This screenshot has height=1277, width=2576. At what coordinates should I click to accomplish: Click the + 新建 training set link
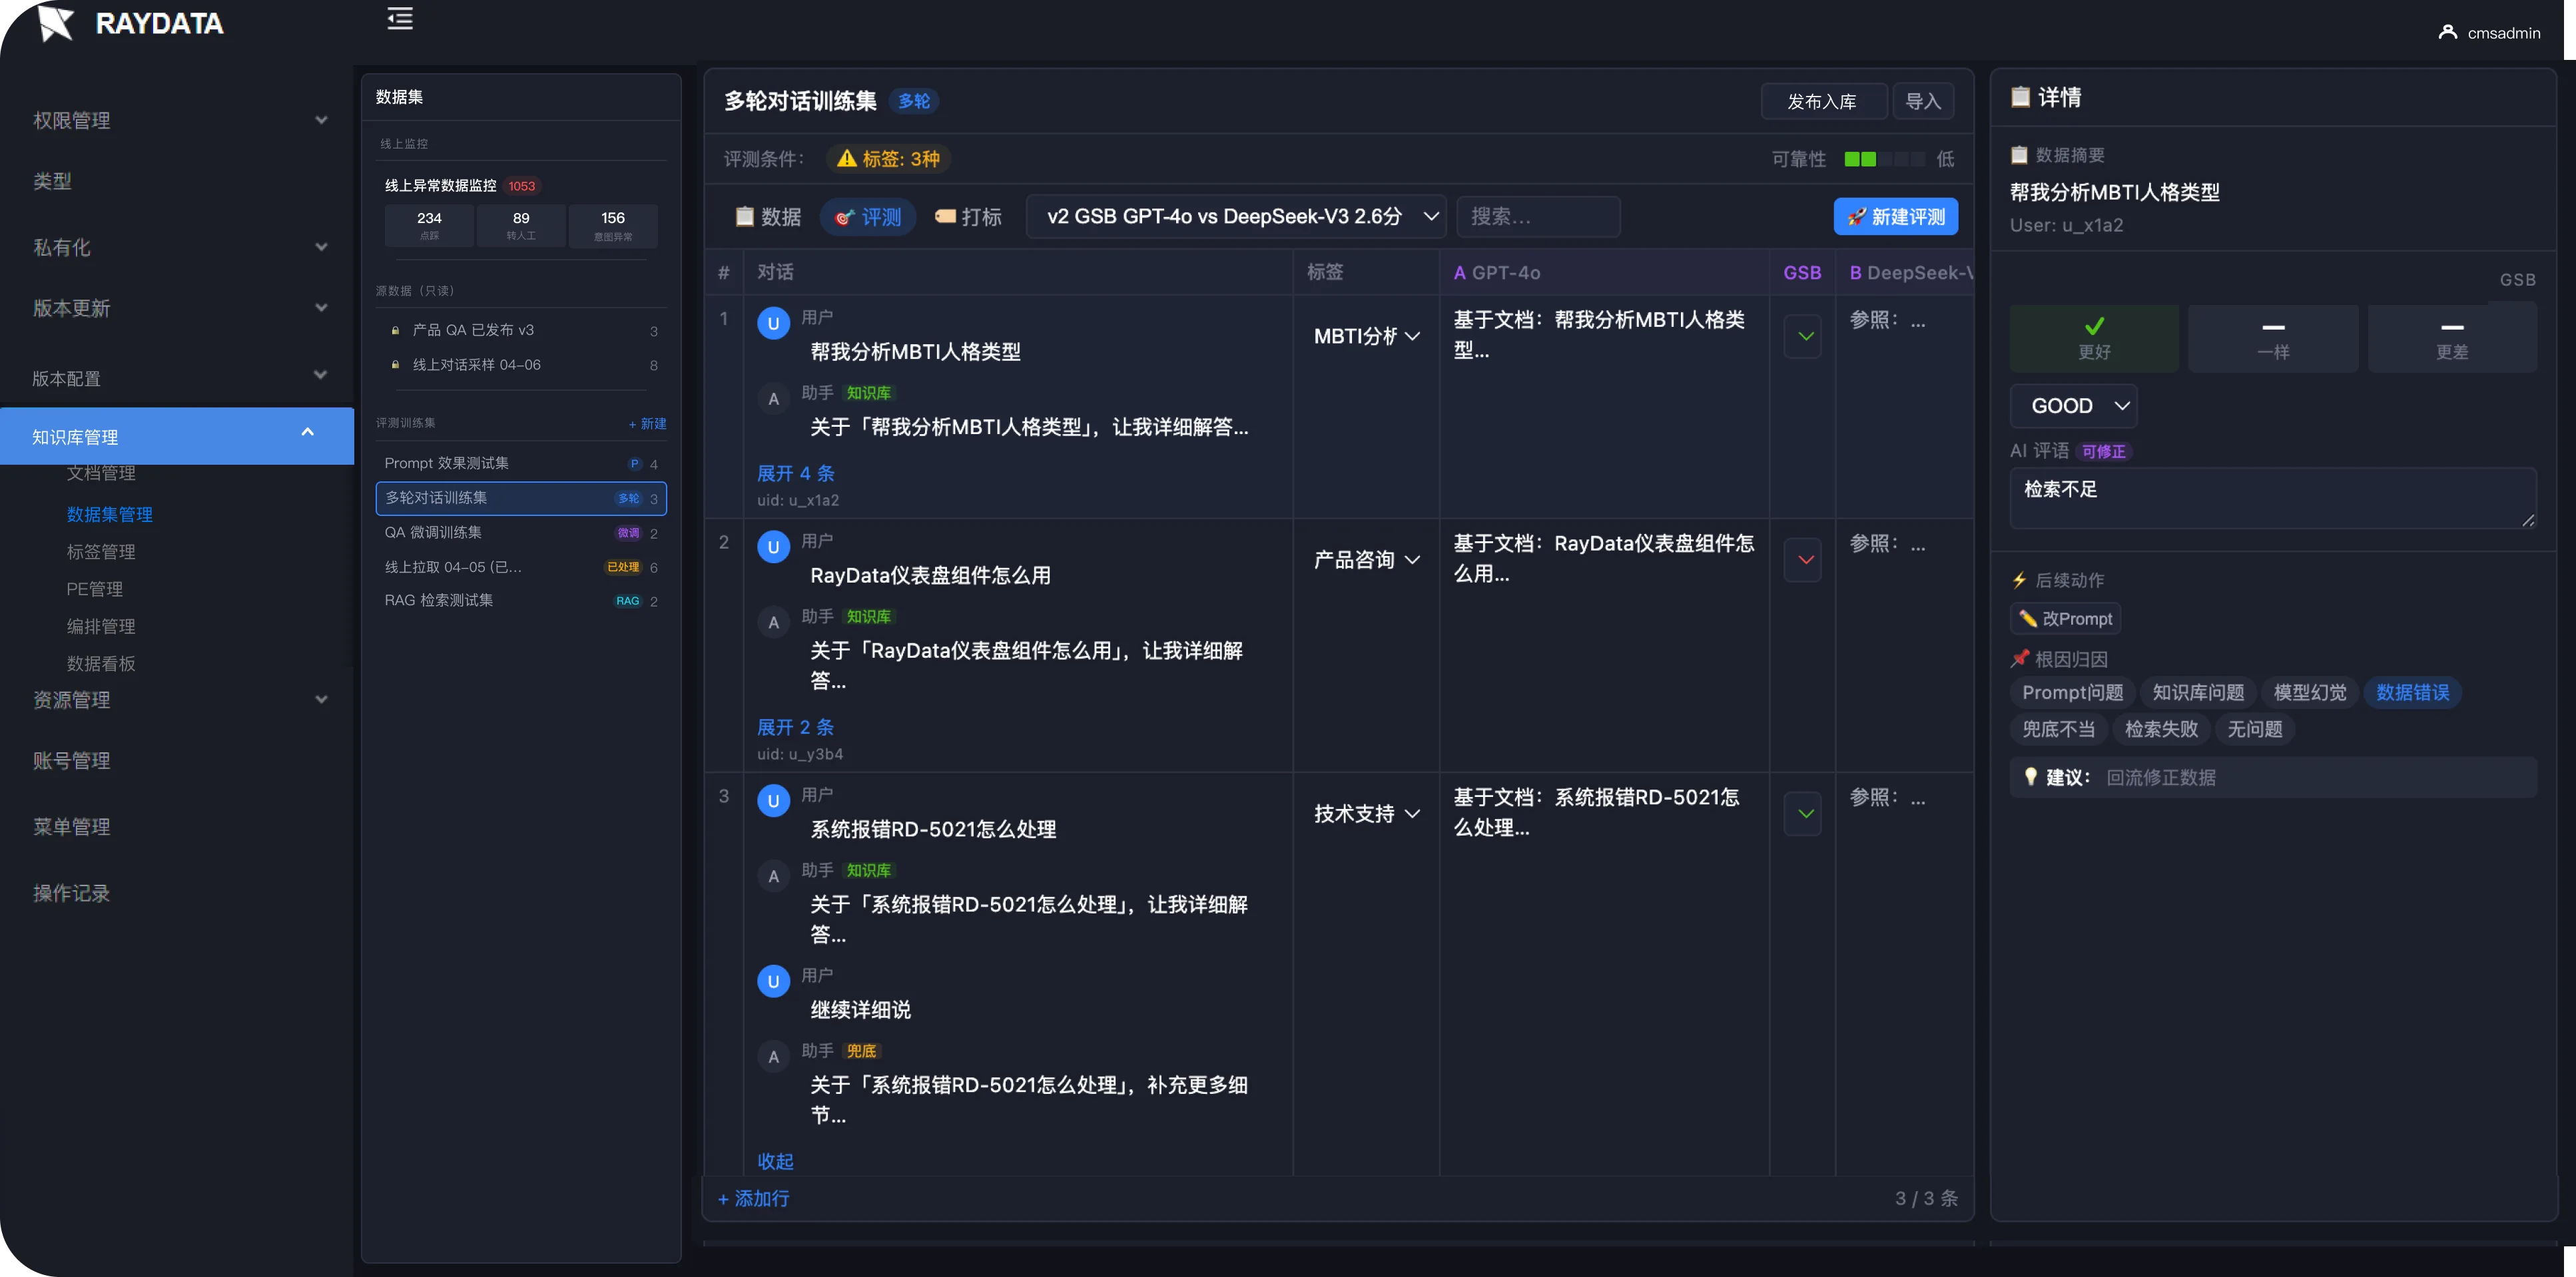click(647, 423)
